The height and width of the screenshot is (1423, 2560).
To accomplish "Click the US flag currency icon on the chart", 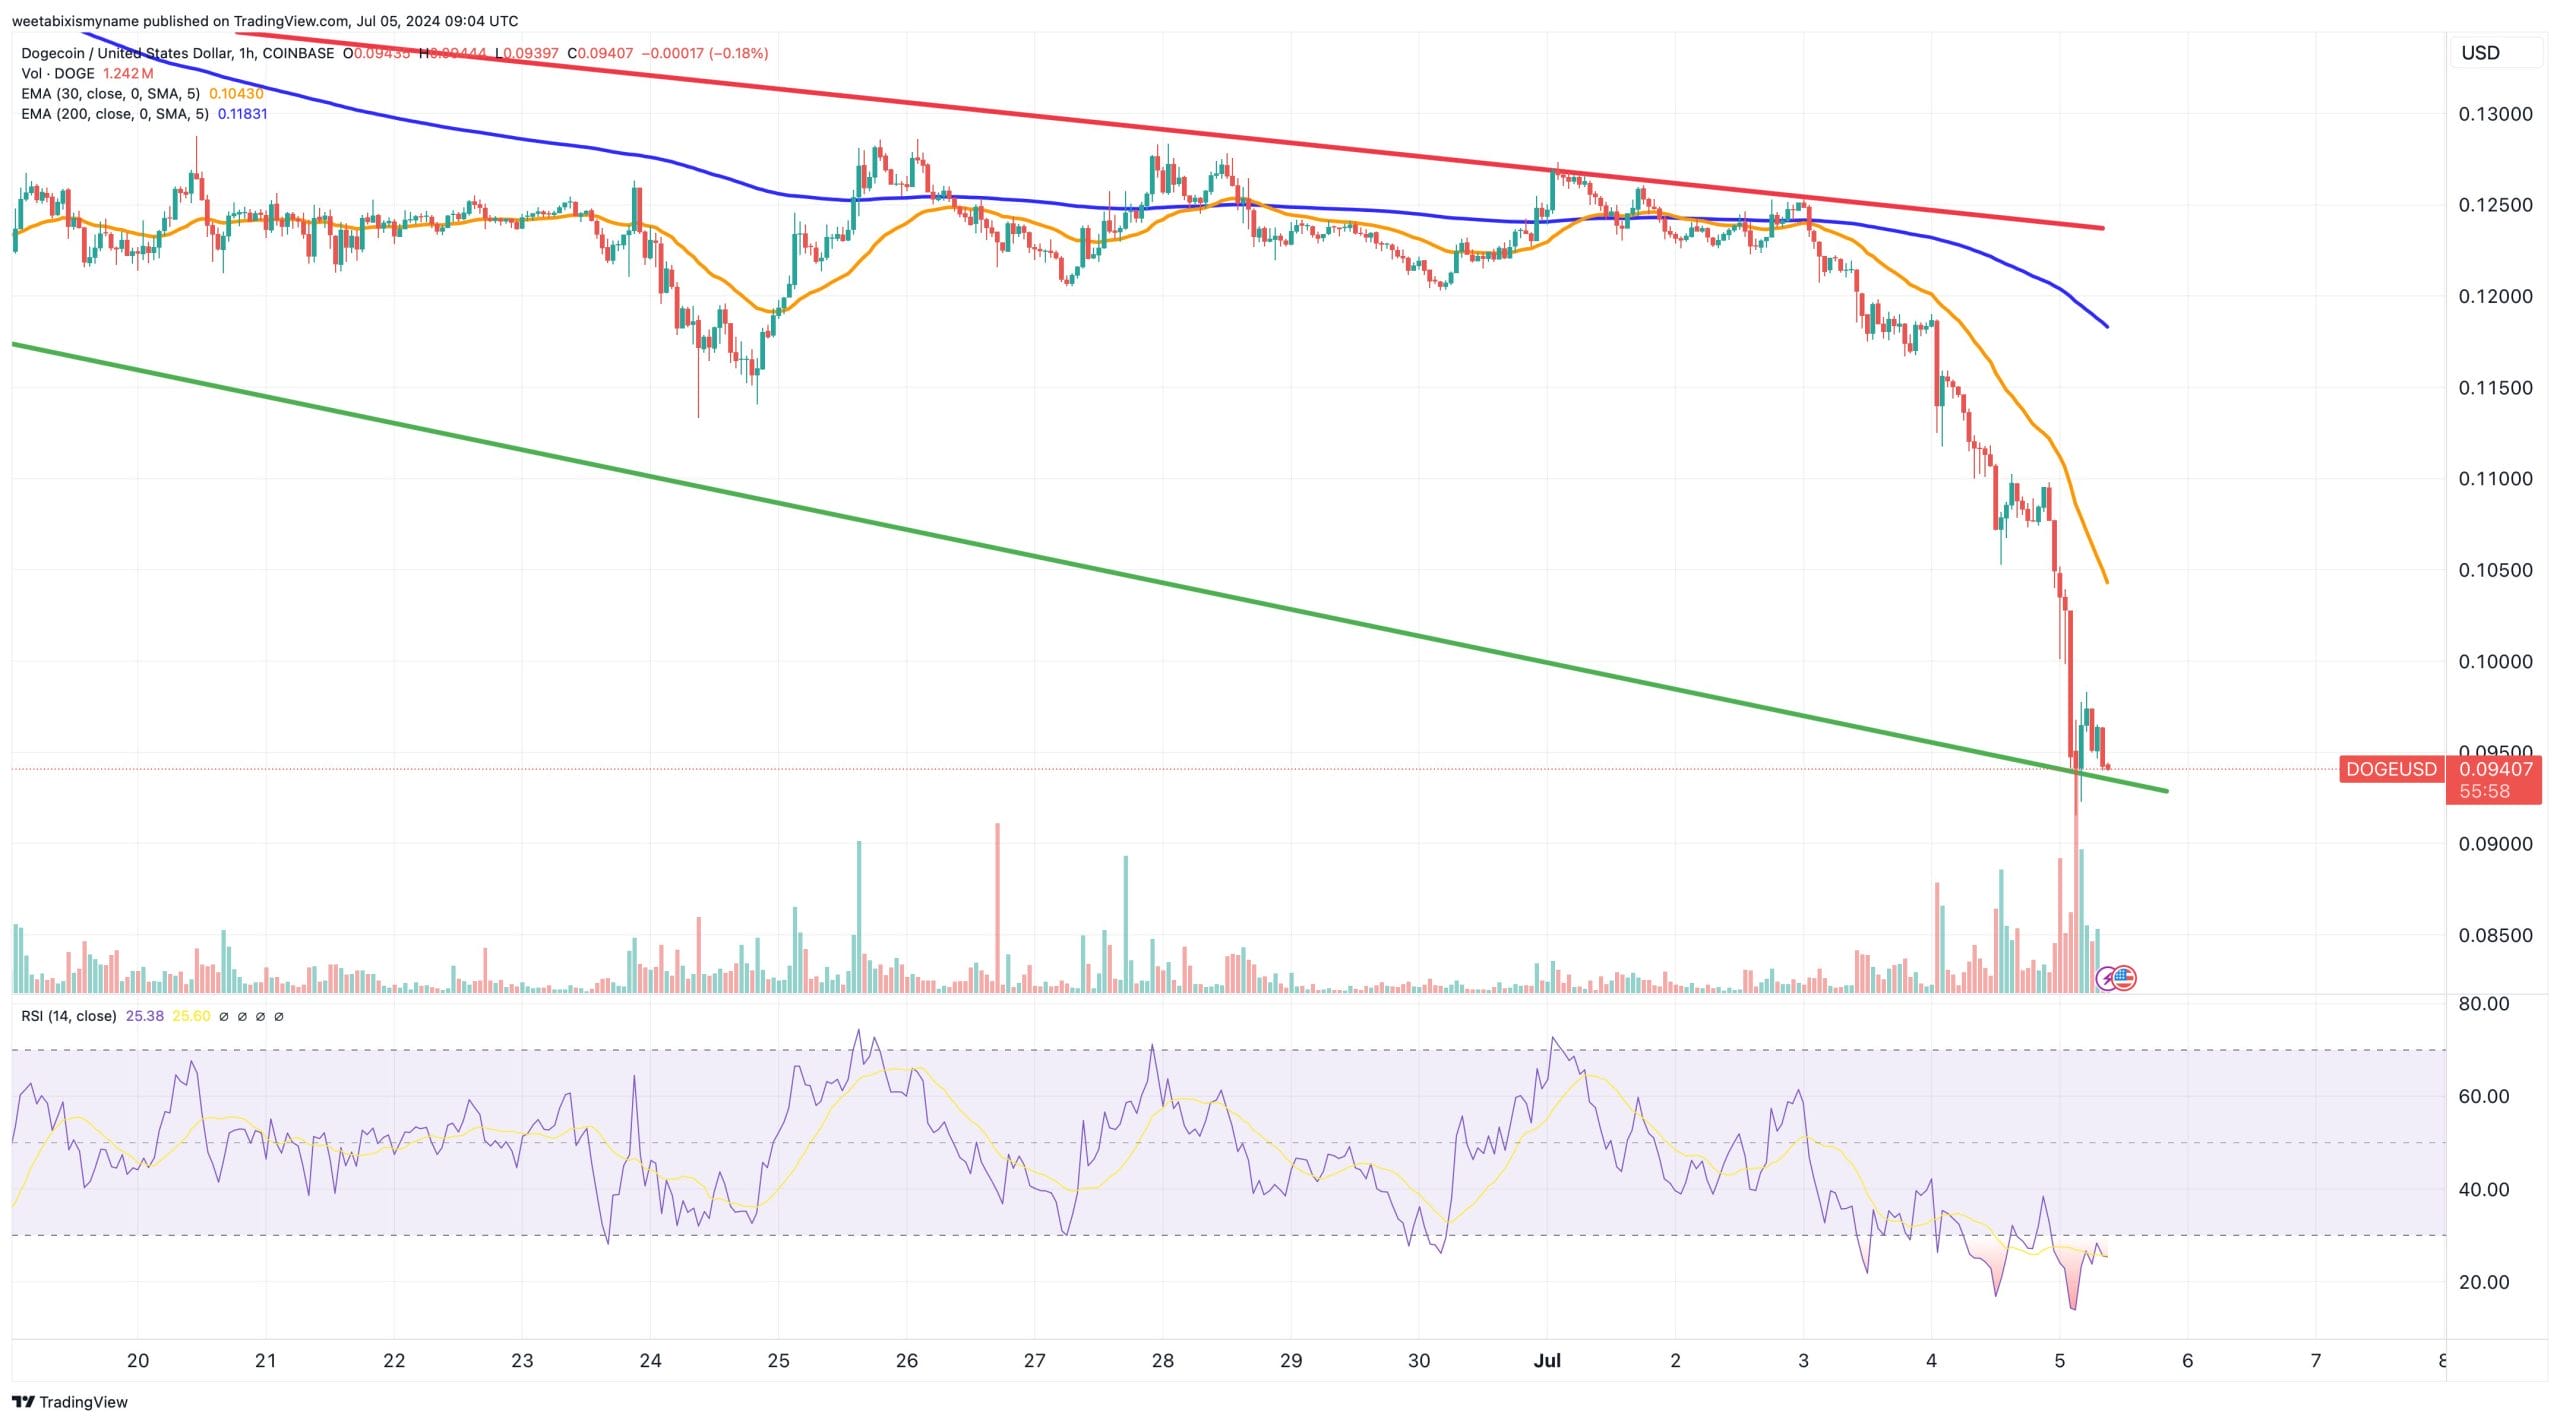I will pyautogui.click(x=2125, y=979).
